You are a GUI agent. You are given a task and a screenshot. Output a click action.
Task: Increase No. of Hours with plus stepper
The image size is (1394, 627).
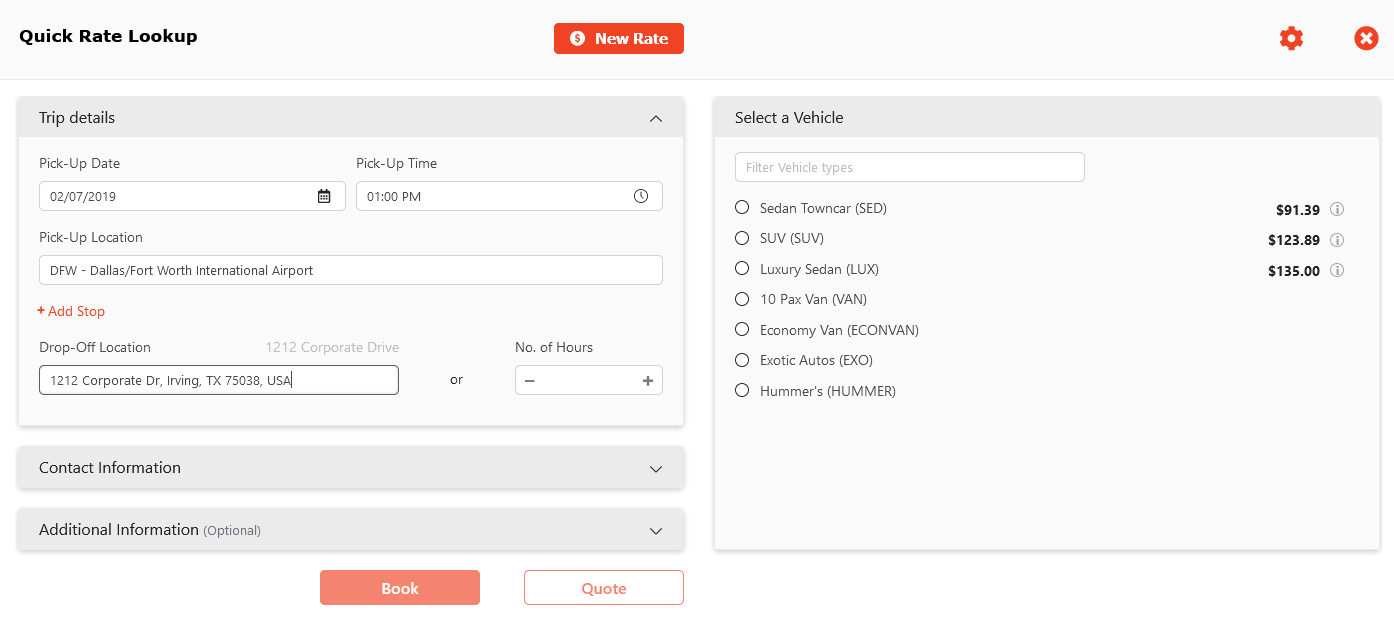(x=647, y=380)
